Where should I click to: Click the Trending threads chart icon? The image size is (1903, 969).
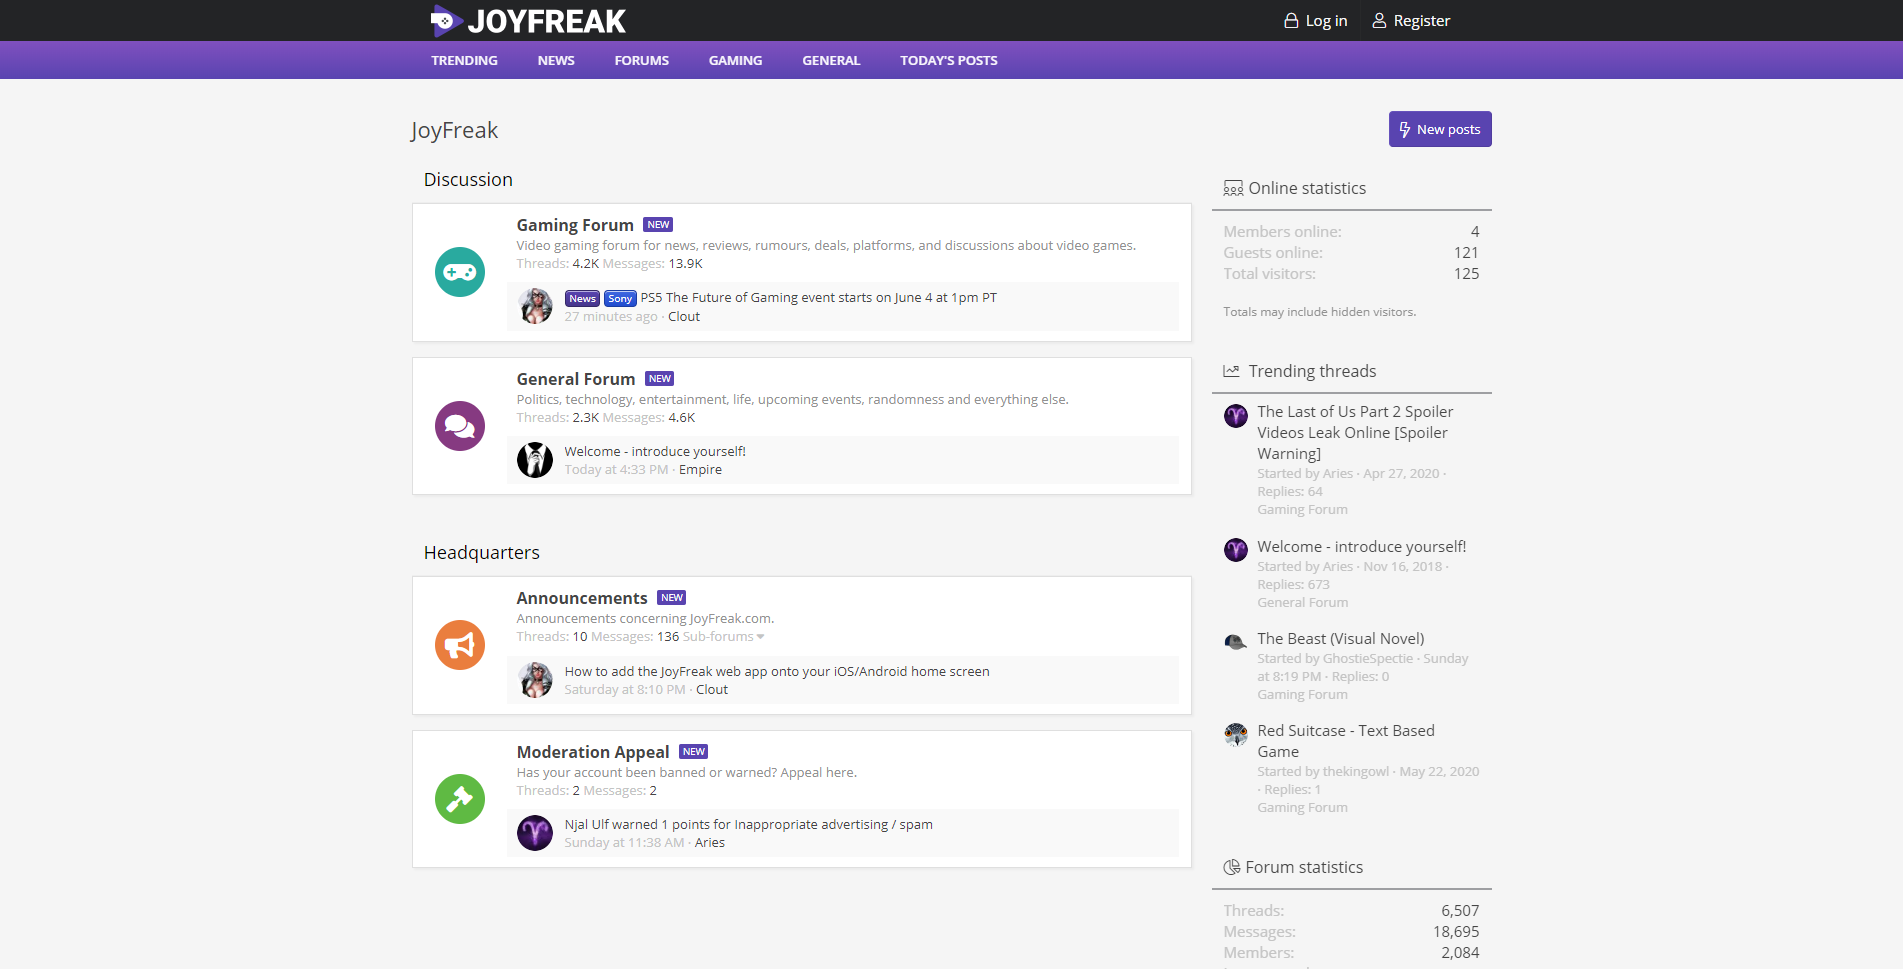click(x=1232, y=371)
